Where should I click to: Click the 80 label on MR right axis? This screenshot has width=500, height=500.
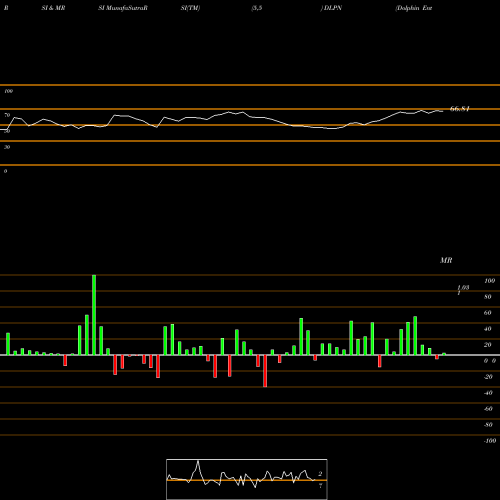[x=488, y=297]
